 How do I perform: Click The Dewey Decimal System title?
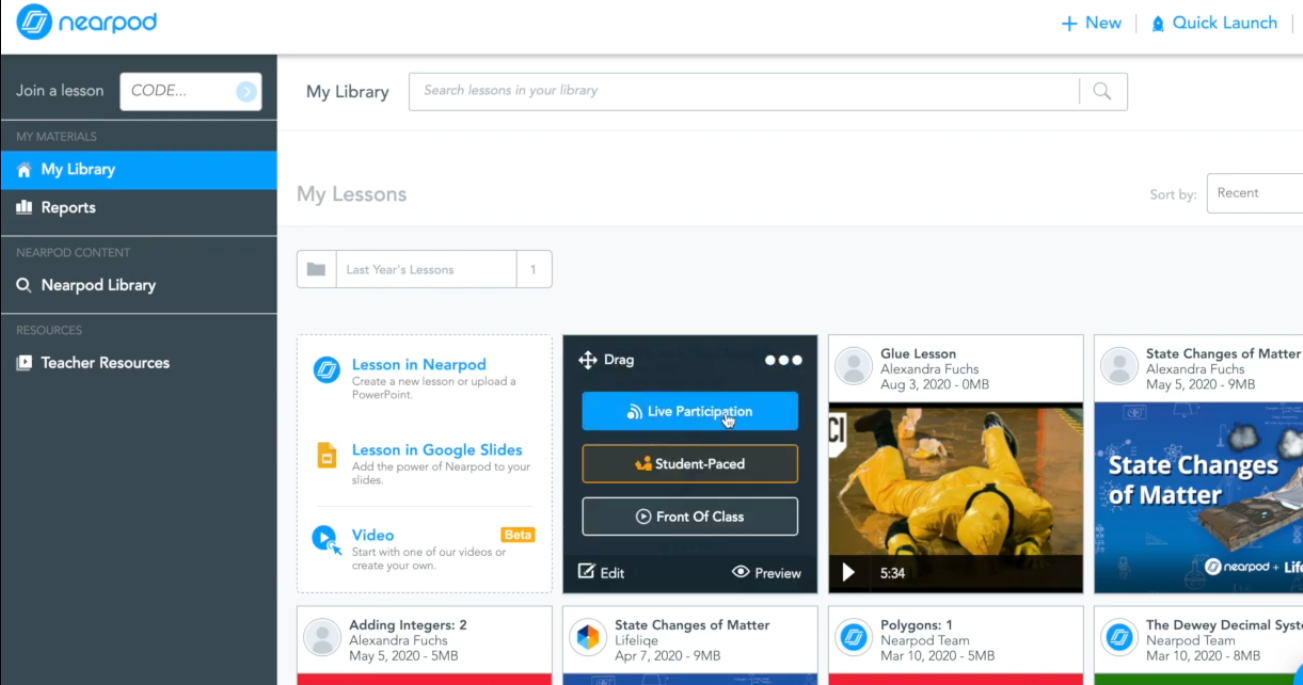coord(1224,625)
